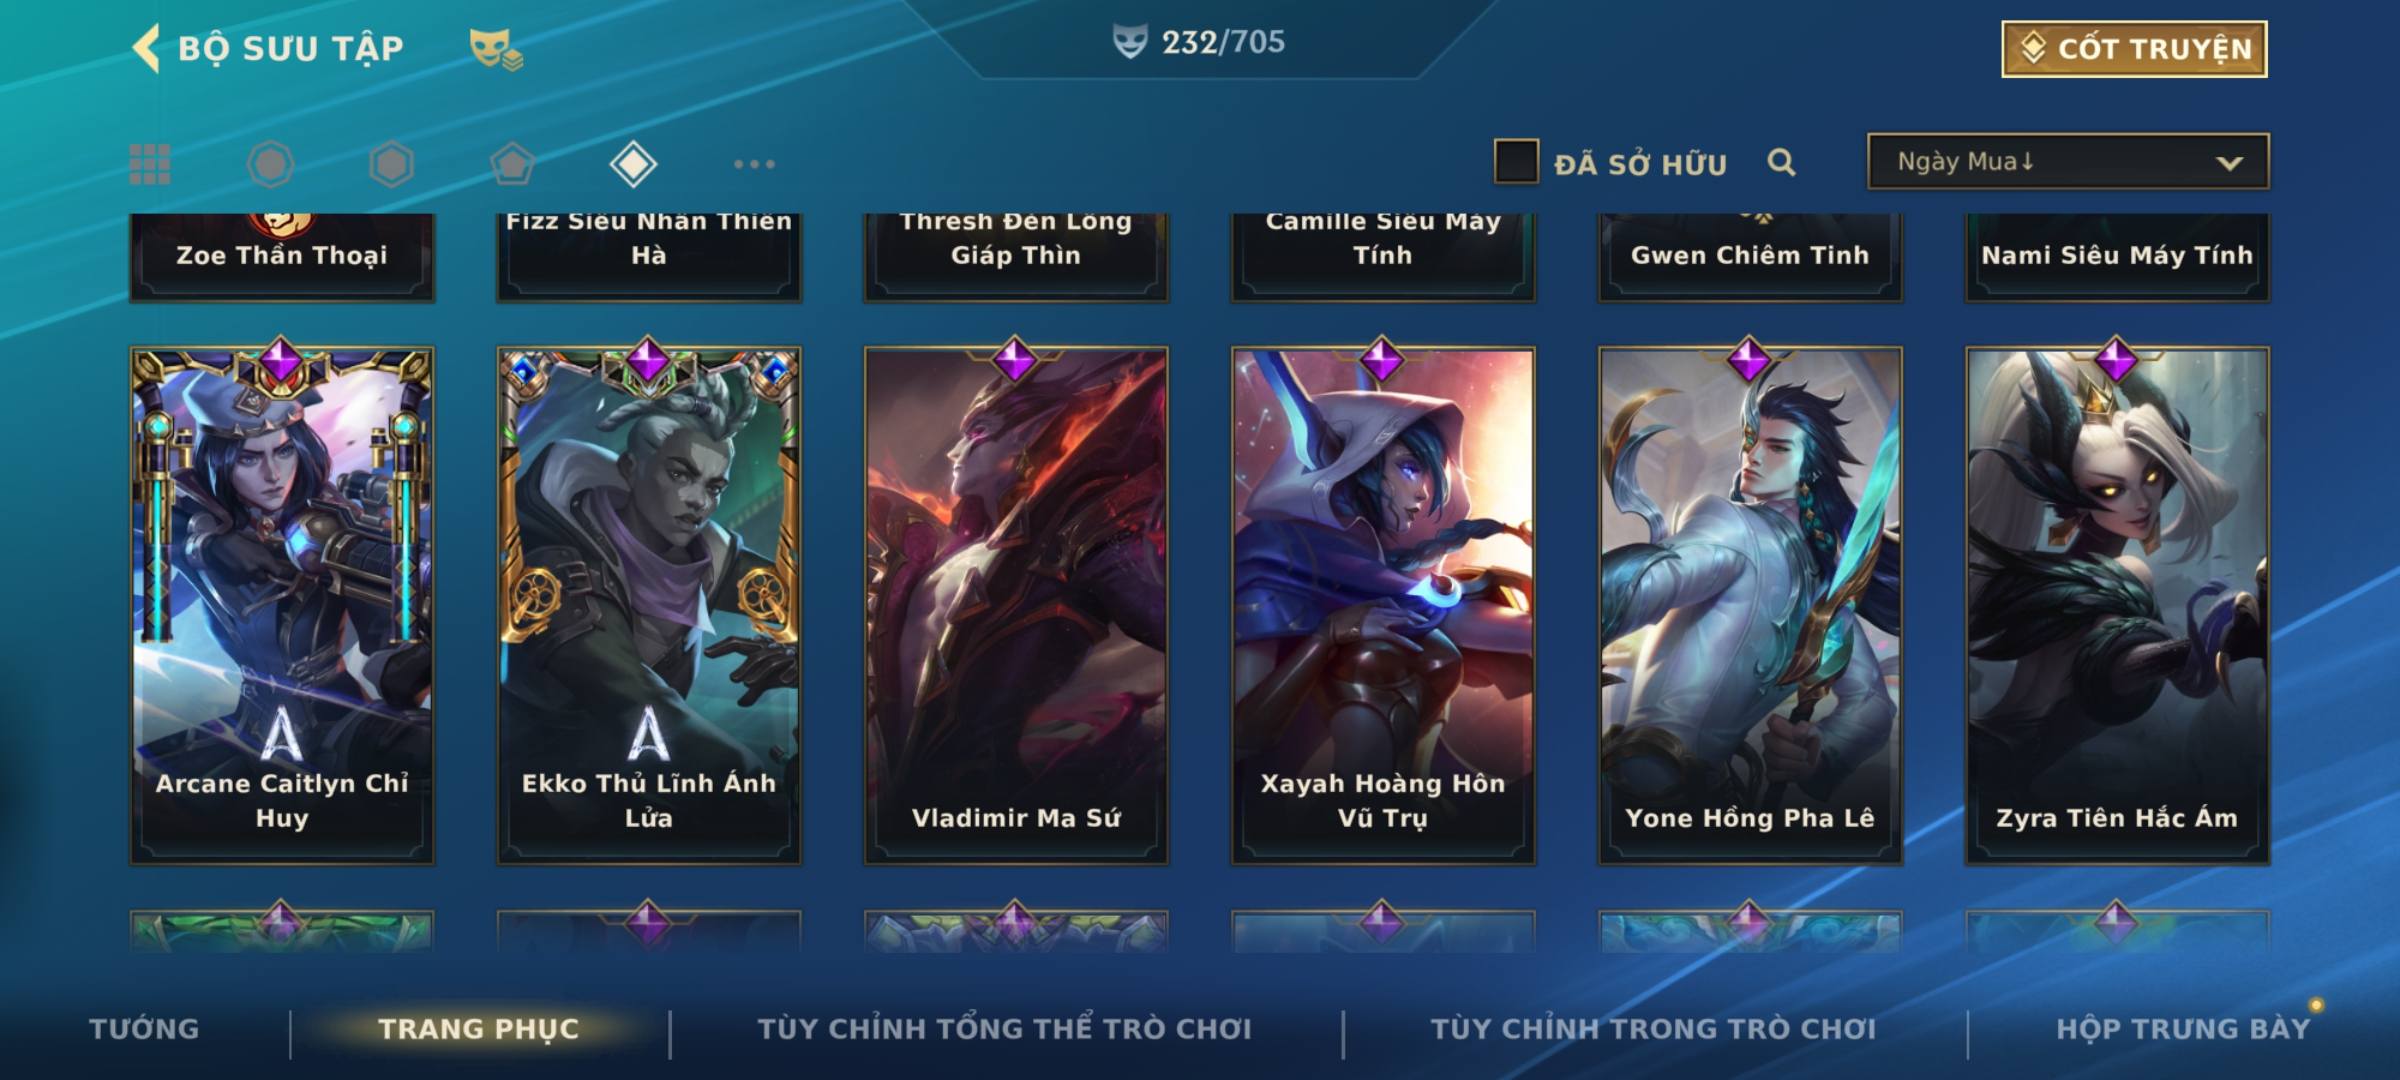Image resolution: width=2400 pixels, height=1080 pixels.
Task: Open the Tùy Chỉnh Tổng Thể Trò Chơi tab
Action: coord(1004,1028)
